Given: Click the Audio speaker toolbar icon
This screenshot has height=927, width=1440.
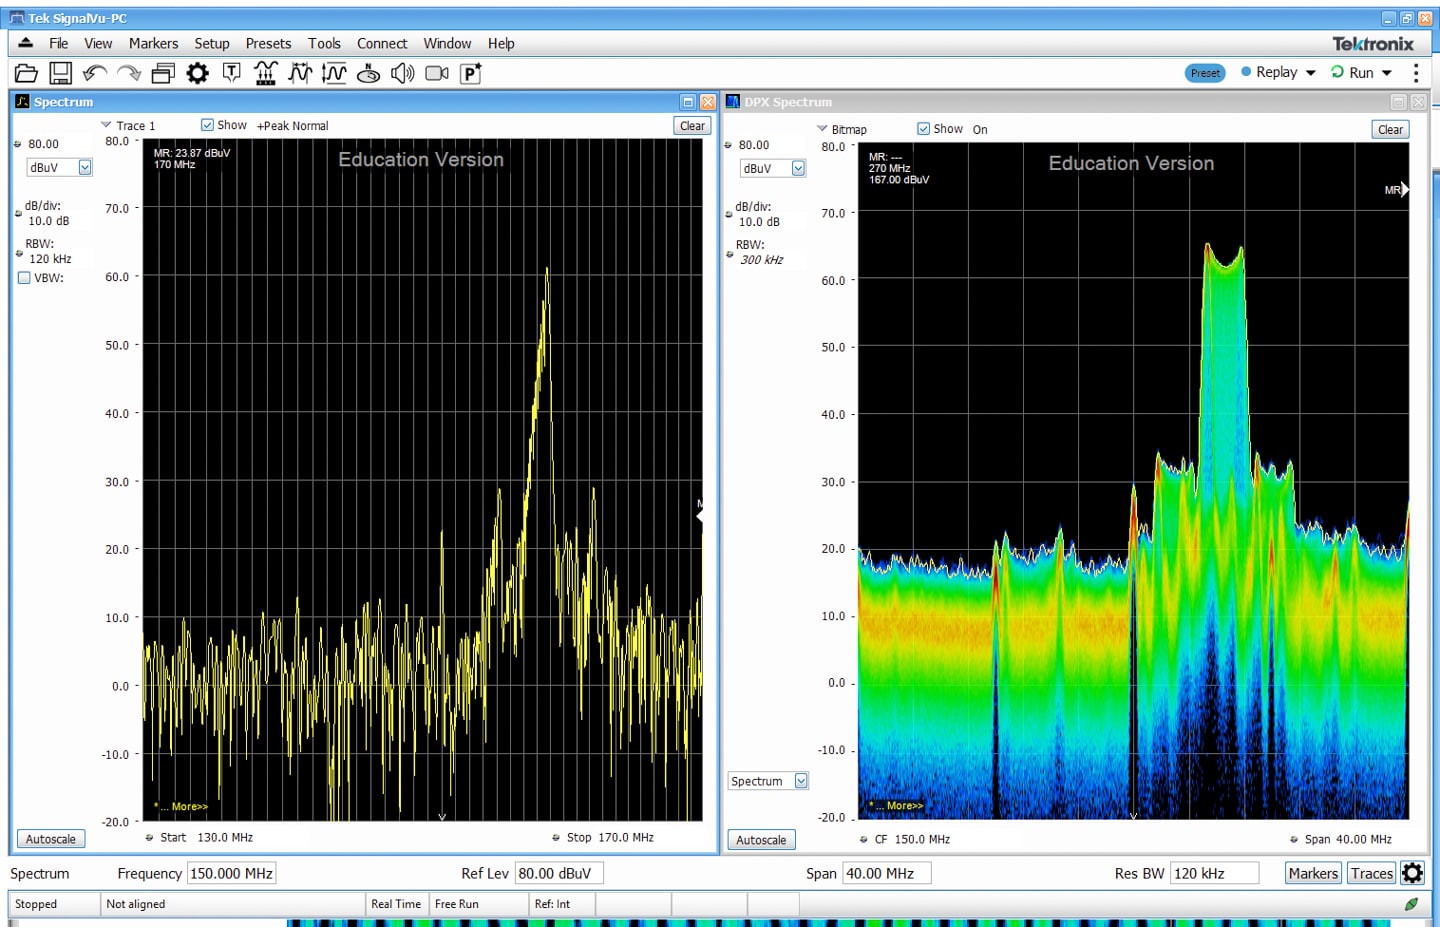Looking at the screenshot, I should coord(403,73).
